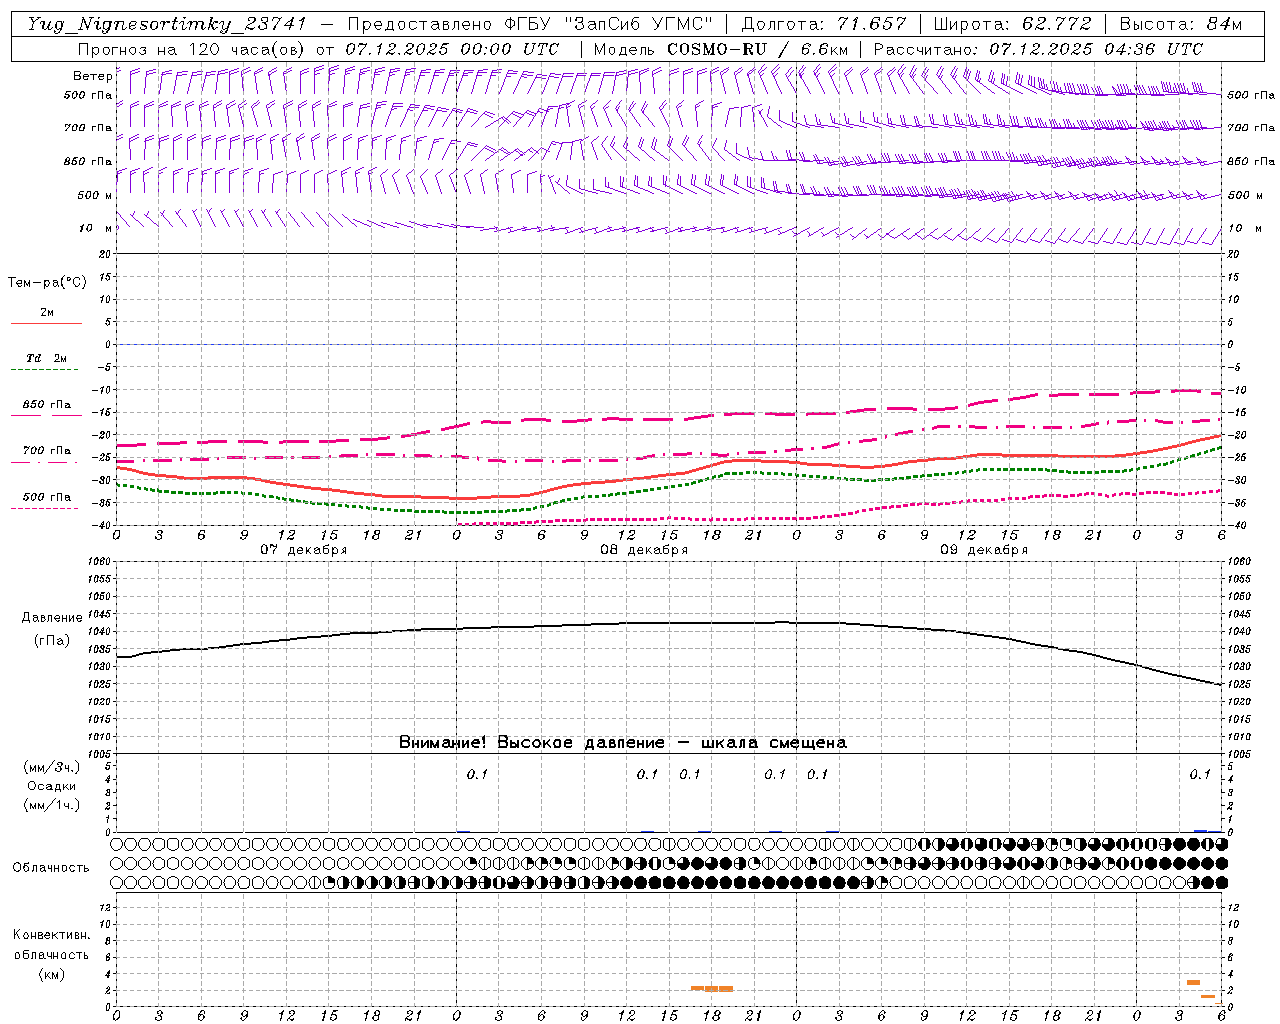Click the 850 гПа temperature legend entry

(x=47, y=405)
